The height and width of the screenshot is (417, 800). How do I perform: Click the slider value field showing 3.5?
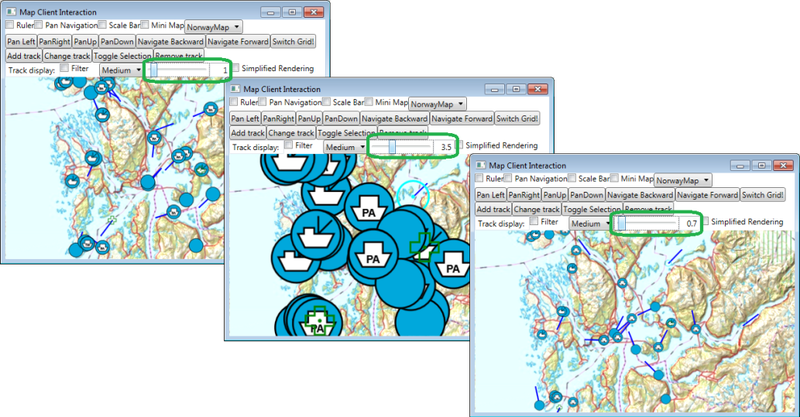445,147
